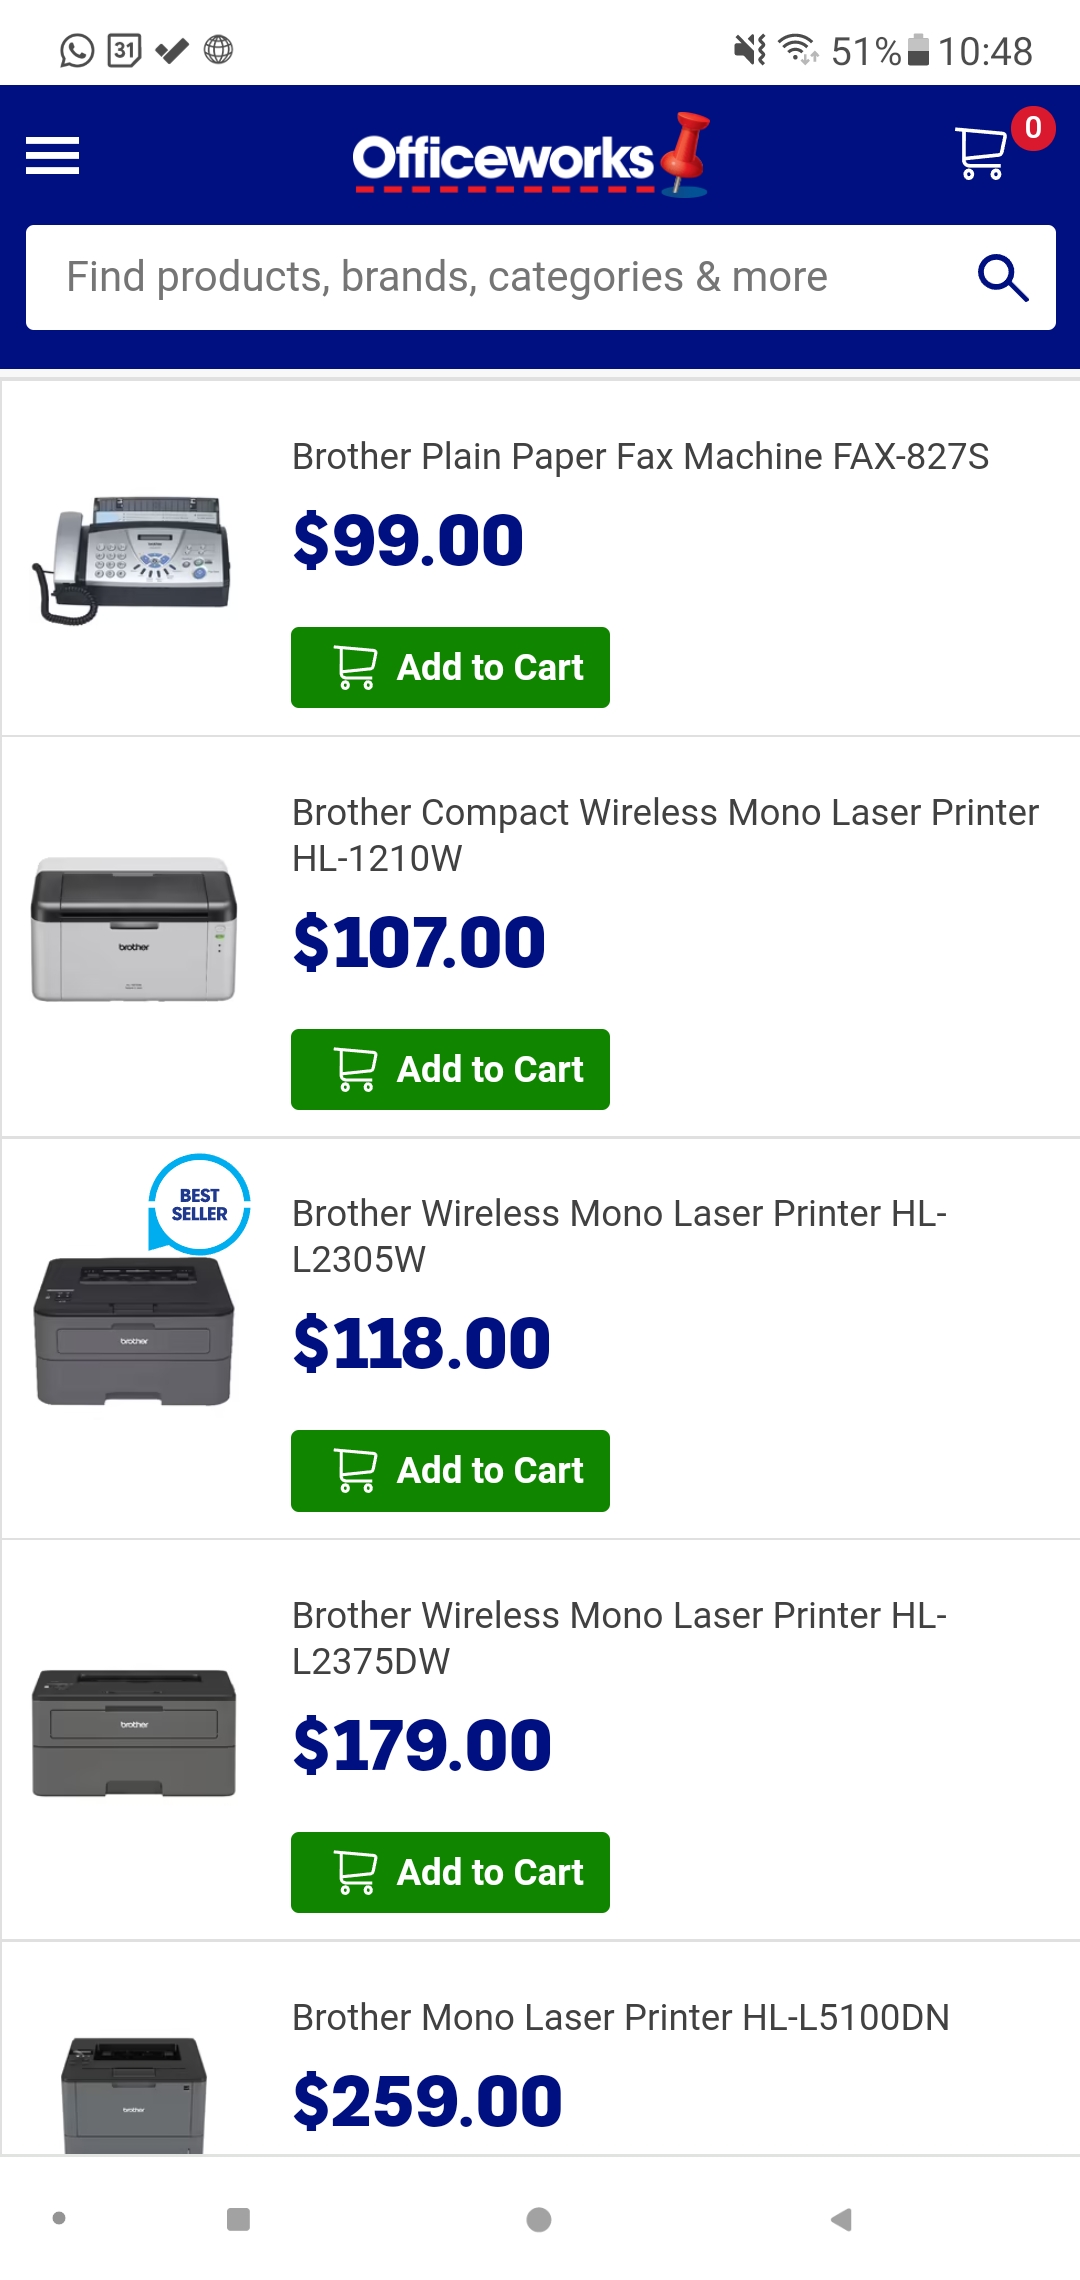
Task: Tap the search magnifier icon
Action: point(1002,278)
